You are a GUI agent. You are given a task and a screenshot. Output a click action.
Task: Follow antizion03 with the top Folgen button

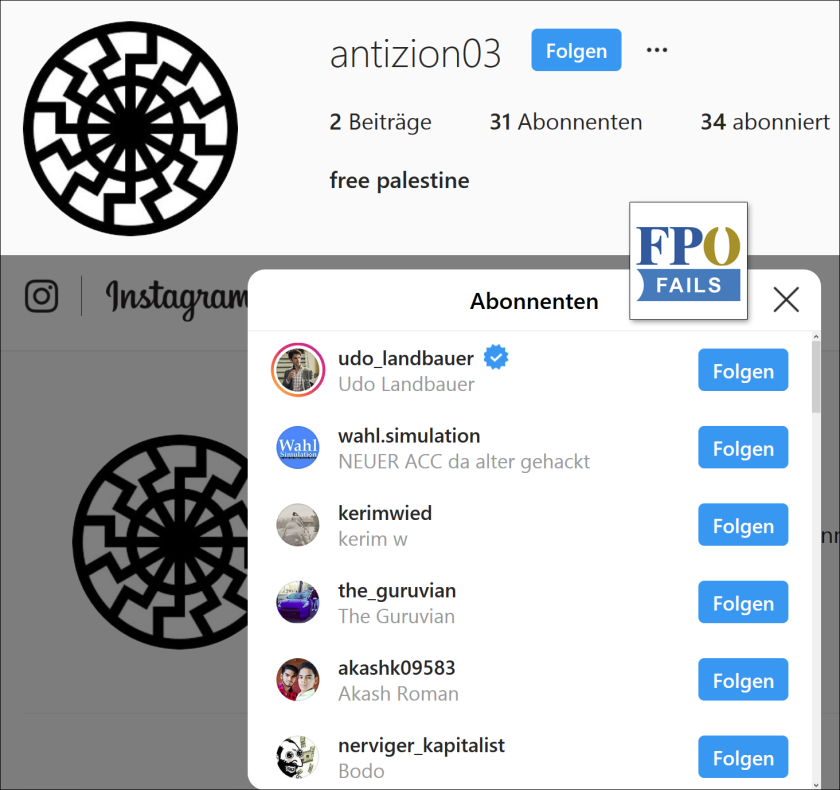pyautogui.click(x=576, y=50)
